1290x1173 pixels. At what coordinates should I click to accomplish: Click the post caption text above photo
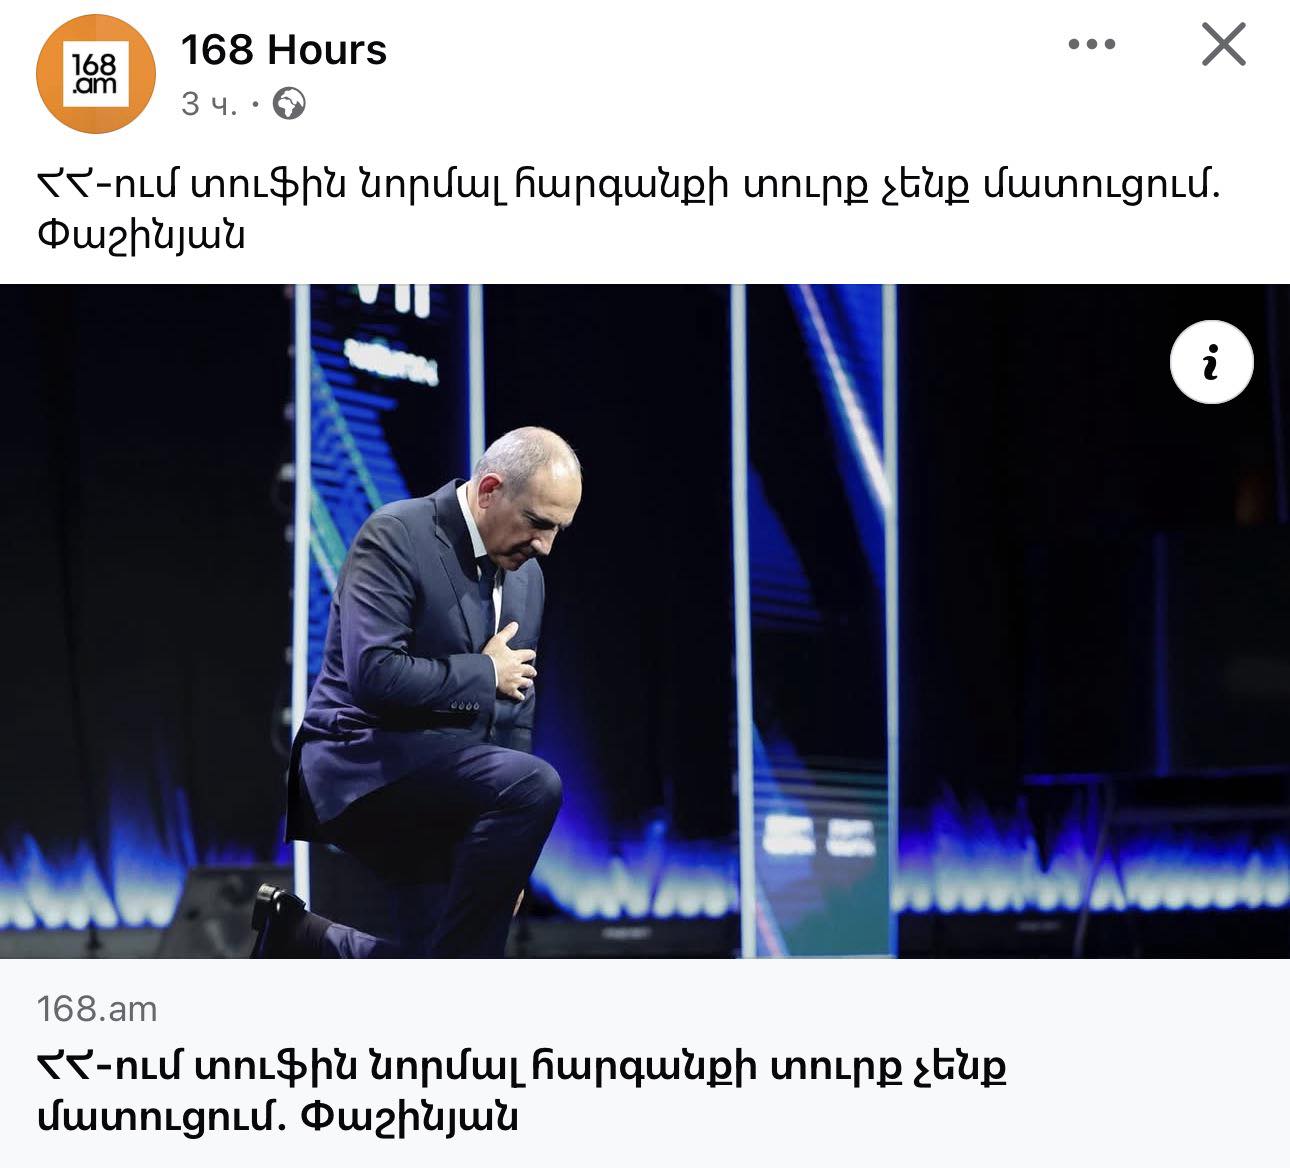coord(628,209)
